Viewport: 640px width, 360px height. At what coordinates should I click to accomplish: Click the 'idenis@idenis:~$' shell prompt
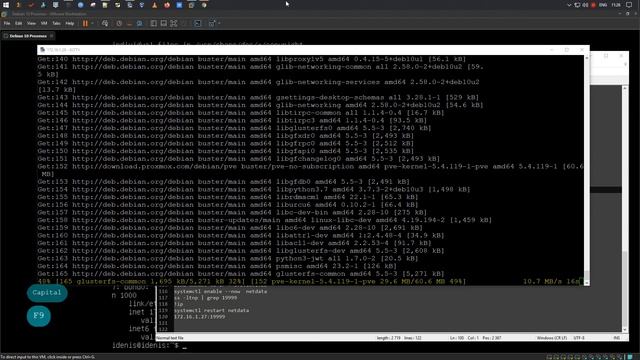(145, 346)
